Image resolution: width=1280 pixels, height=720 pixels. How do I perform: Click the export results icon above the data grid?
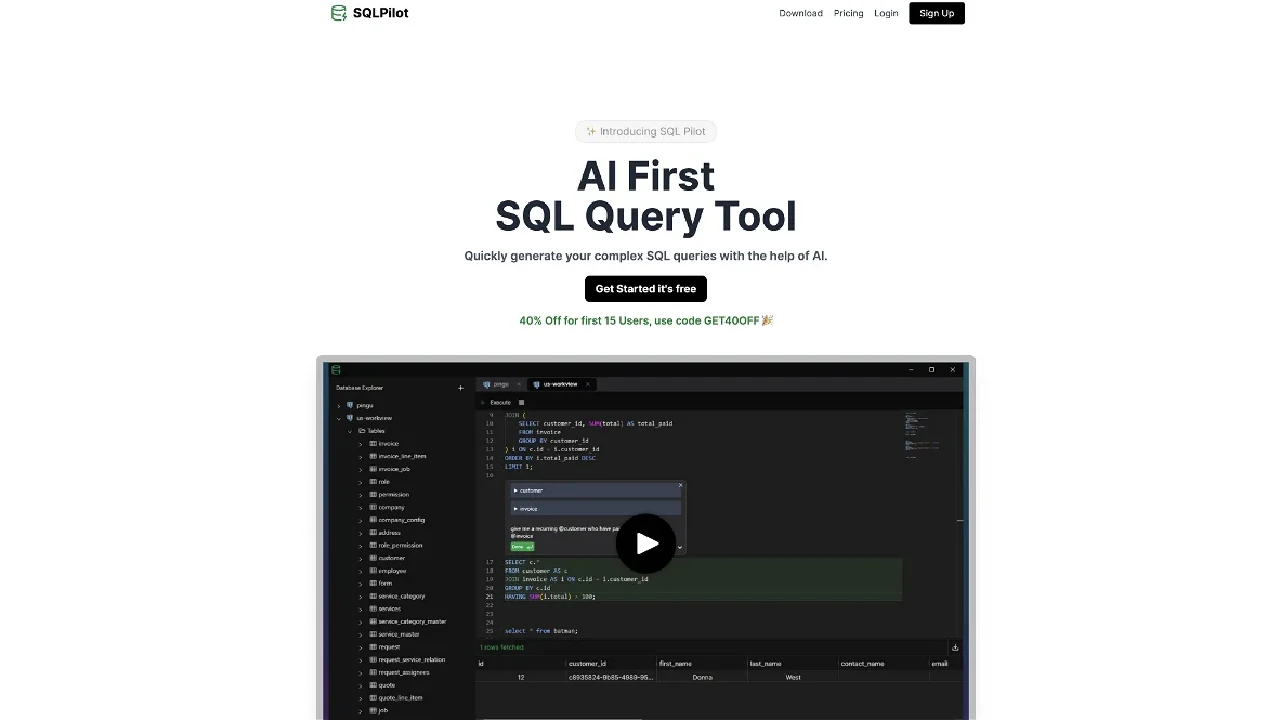coord(955,647)
